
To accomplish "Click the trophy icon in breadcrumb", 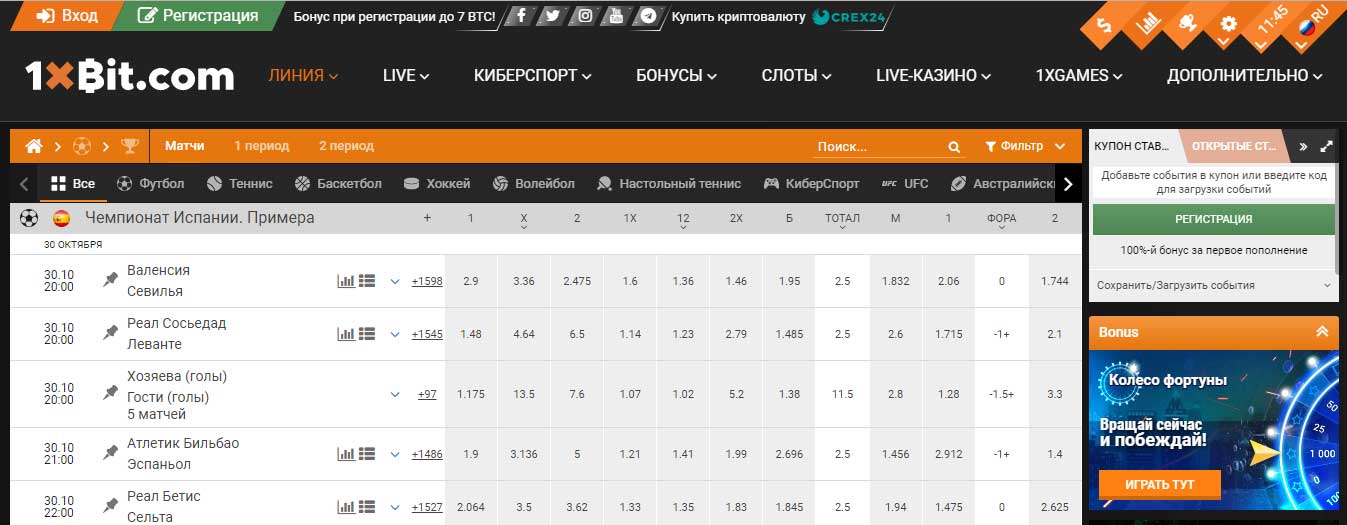I will 130,146.
